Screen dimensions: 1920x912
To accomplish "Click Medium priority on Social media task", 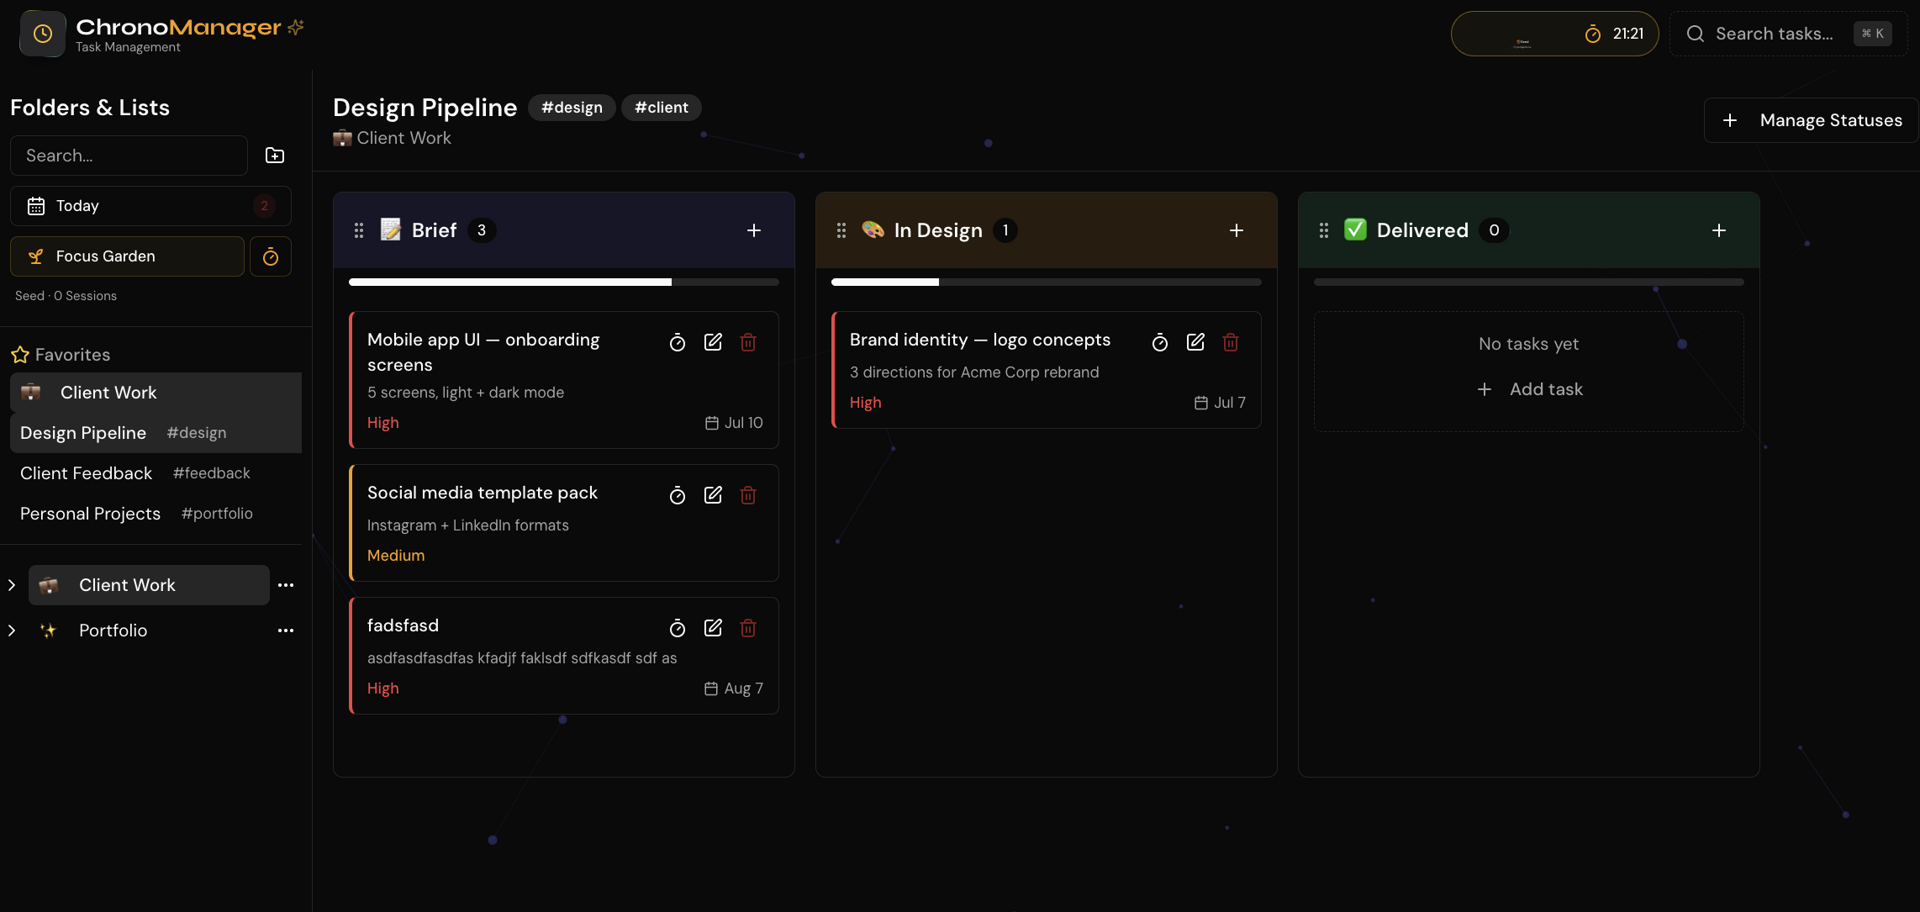I will click(396, 556).
